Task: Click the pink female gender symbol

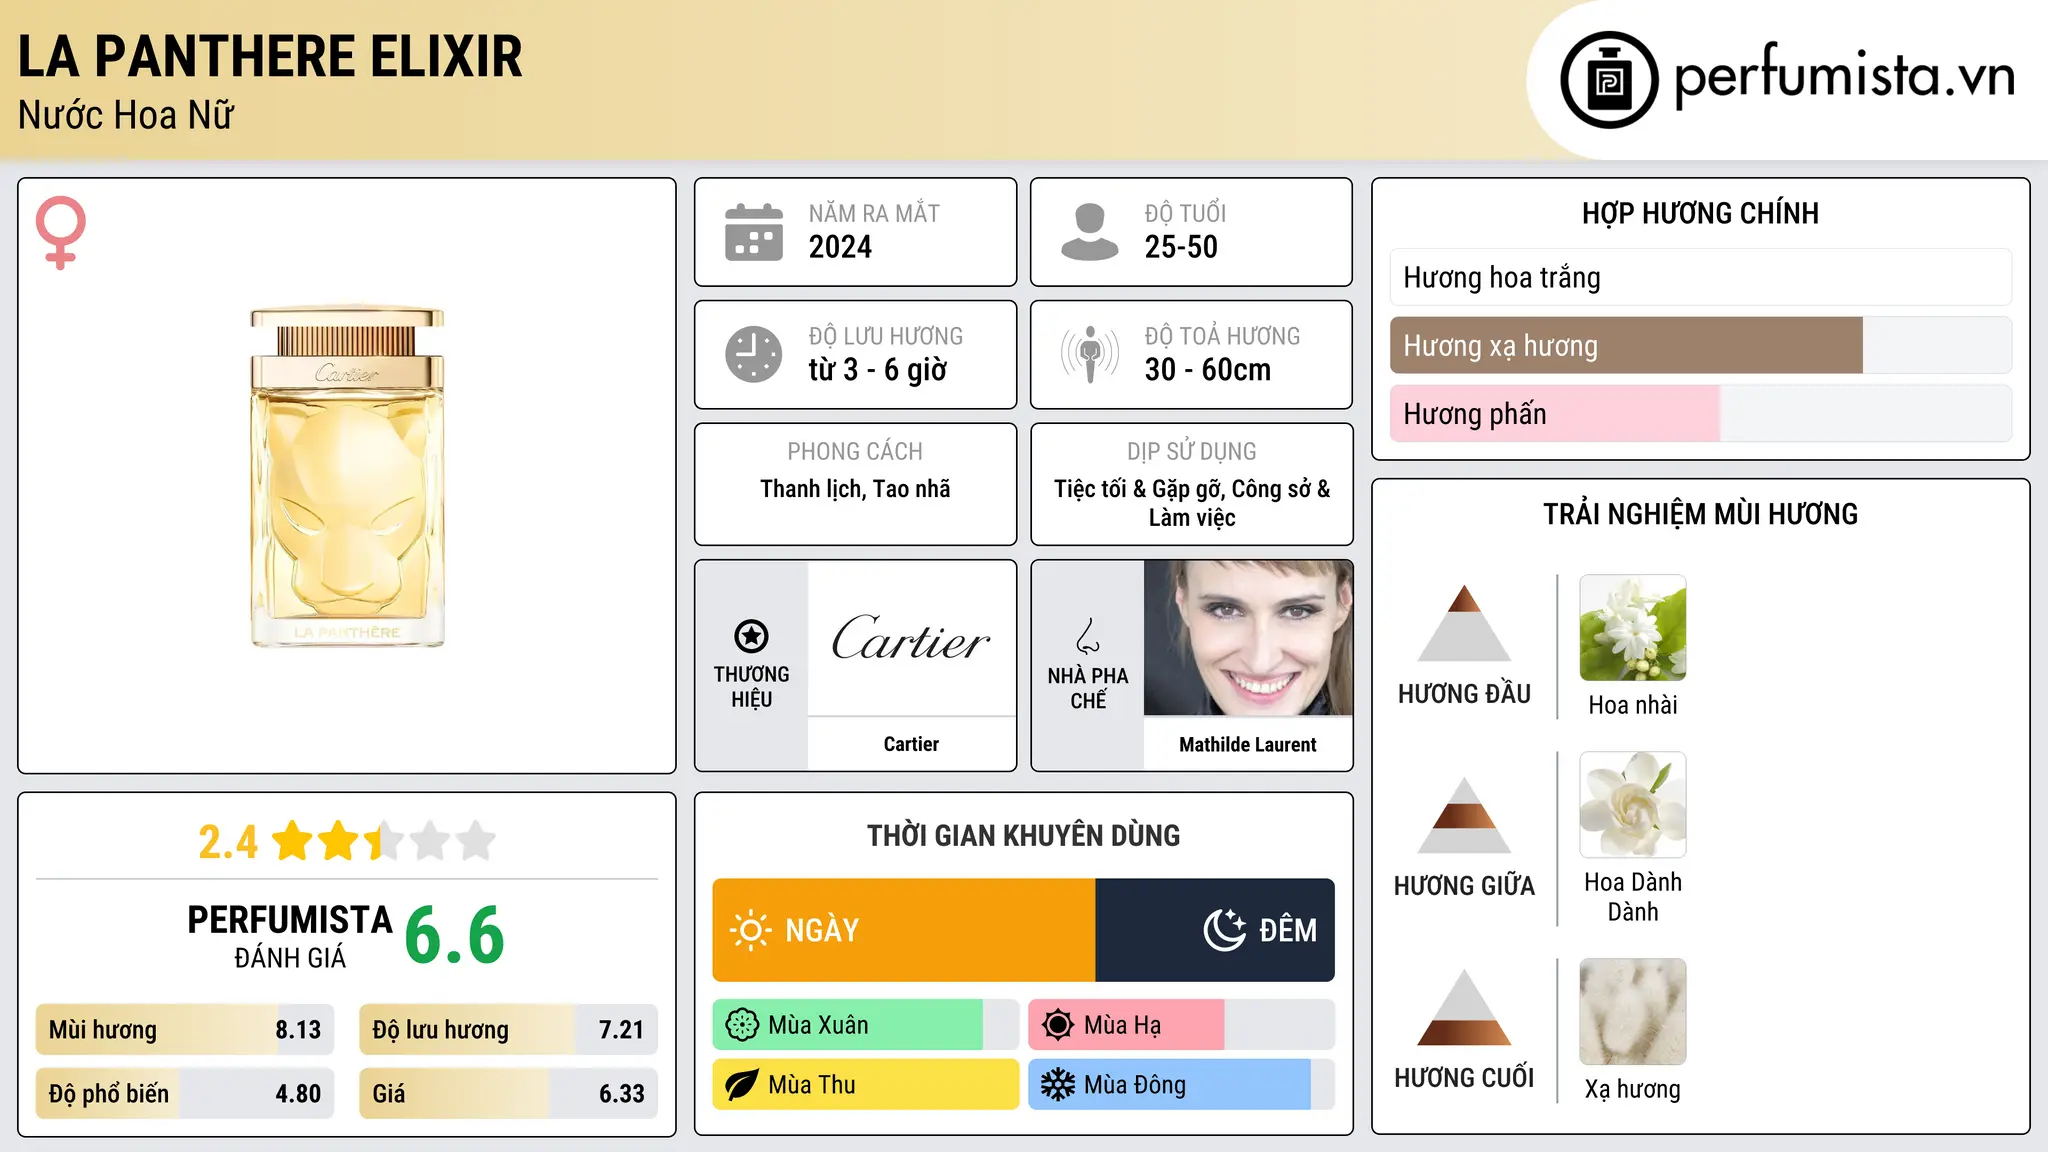Action: (x=61, y=232)
